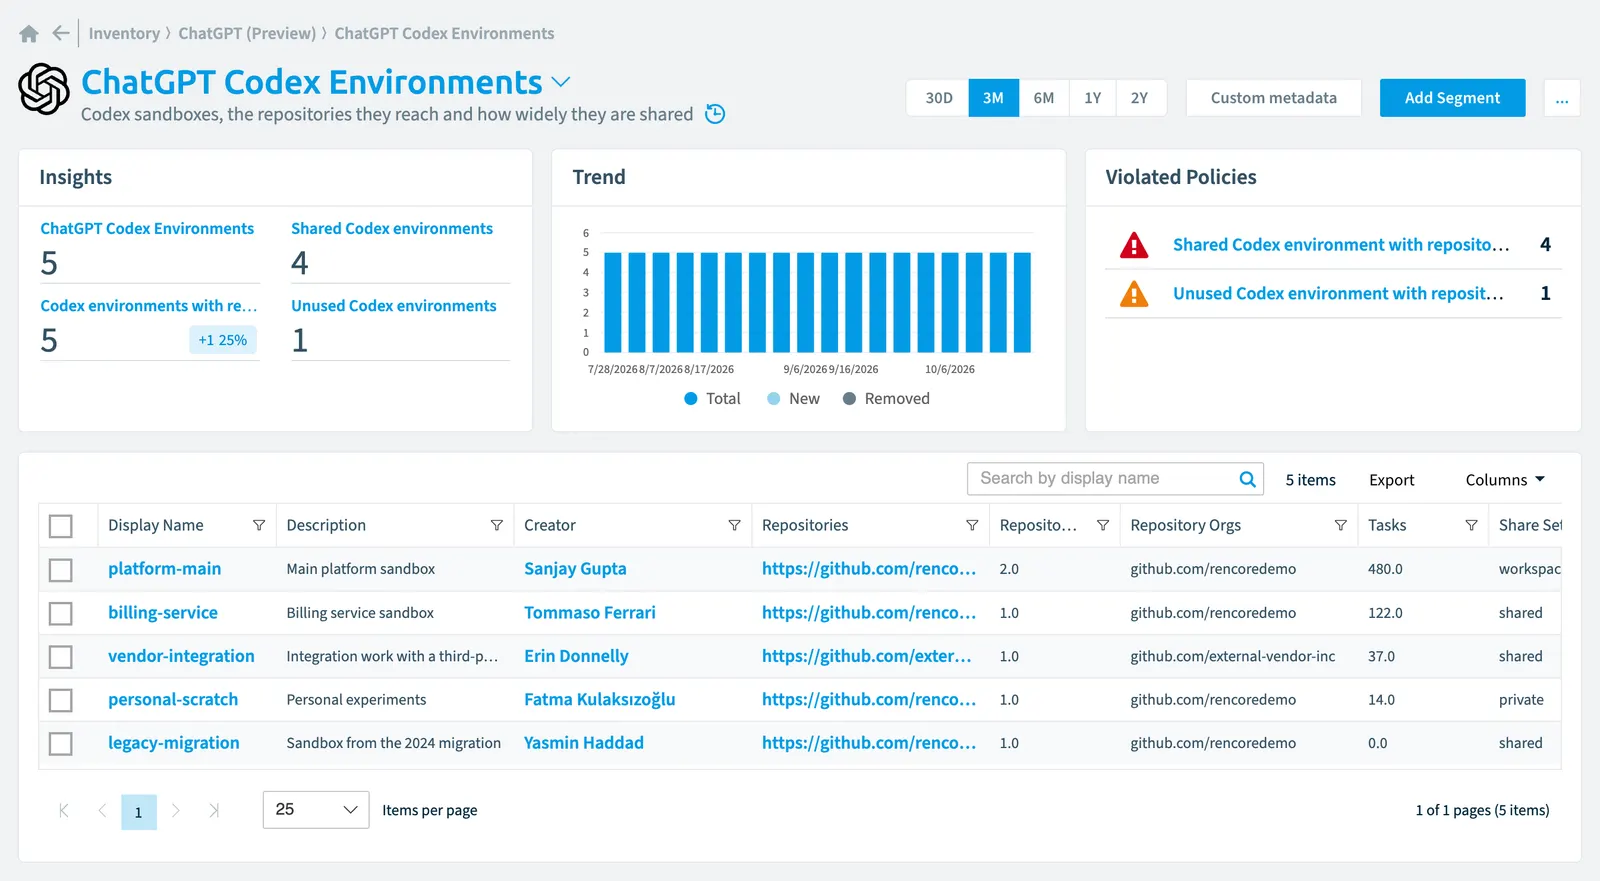Open the Tasks column filter
This screenshot has height=881, width=1600.
[1472, 526]
